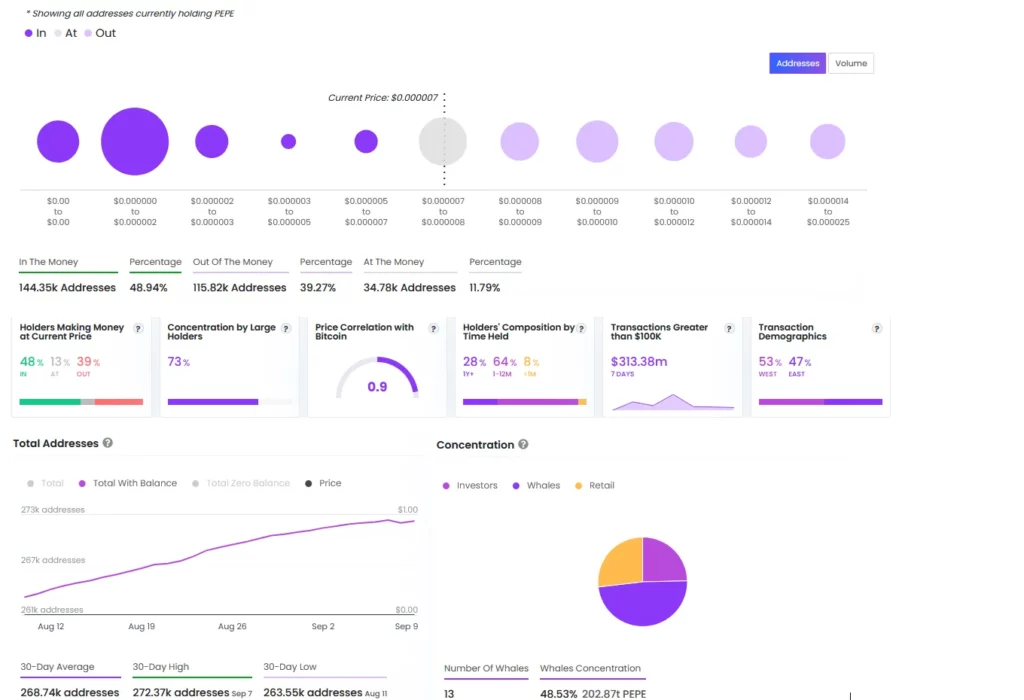Click the transactions sparkline chart
Image resolution: width=1024 pixels, height=700 pixels.
[x=673, y=402]
